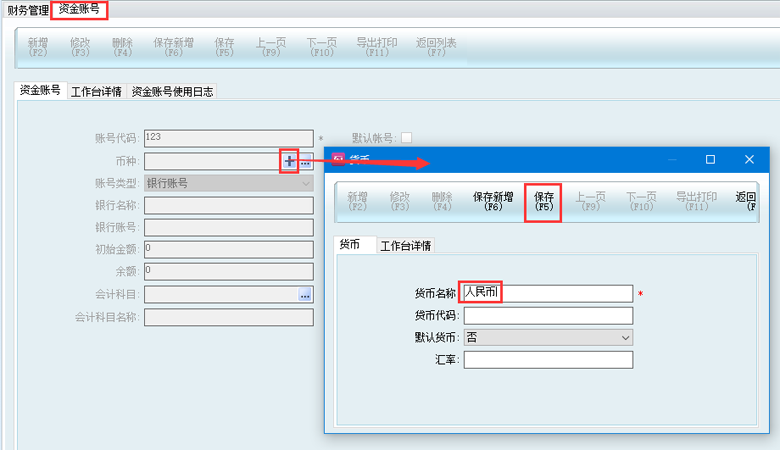Click the 银行名称 input field
Viewport: 780px width, 450px height.
(x=229, y=205)
